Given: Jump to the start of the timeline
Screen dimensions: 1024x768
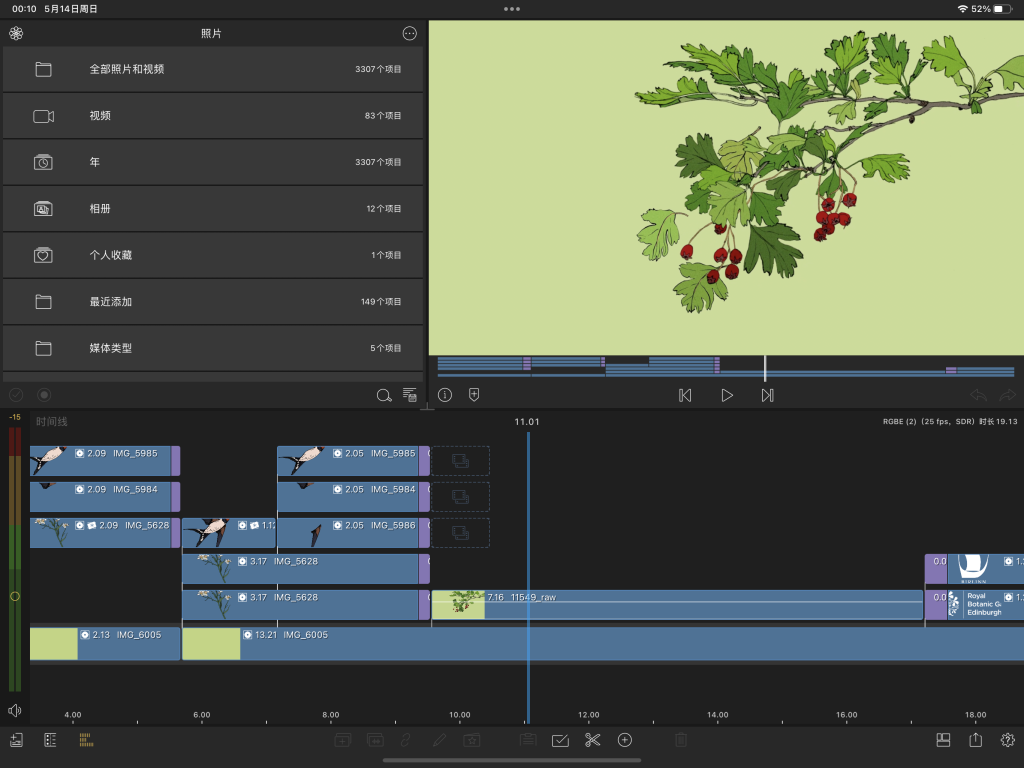Looking at the screenshot, I should (685, 395).
